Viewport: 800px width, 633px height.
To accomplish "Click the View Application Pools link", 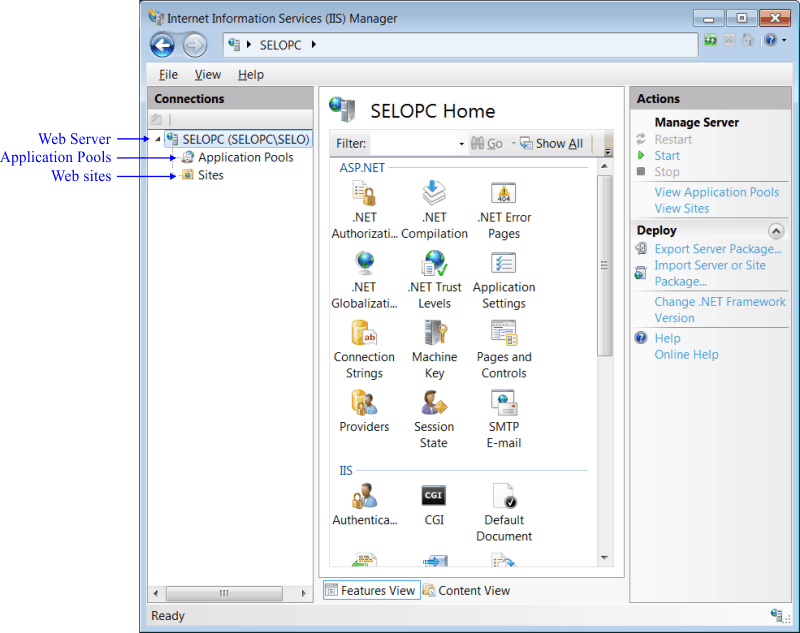I will (x=716, y=192).
